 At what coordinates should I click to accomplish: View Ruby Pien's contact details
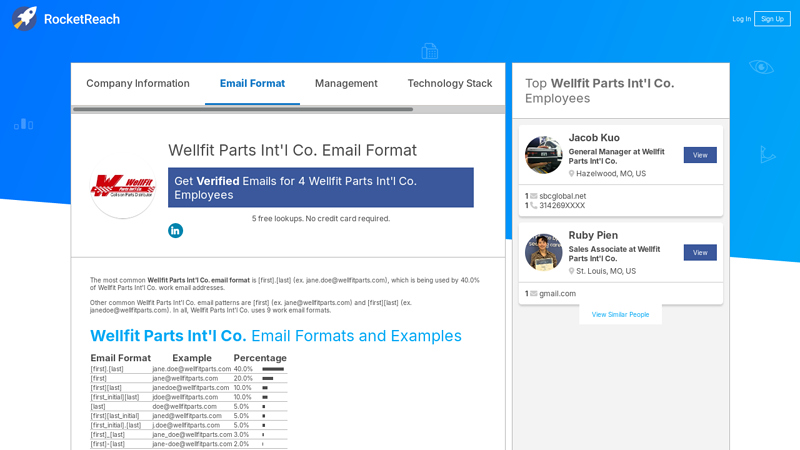click(700, 253)
